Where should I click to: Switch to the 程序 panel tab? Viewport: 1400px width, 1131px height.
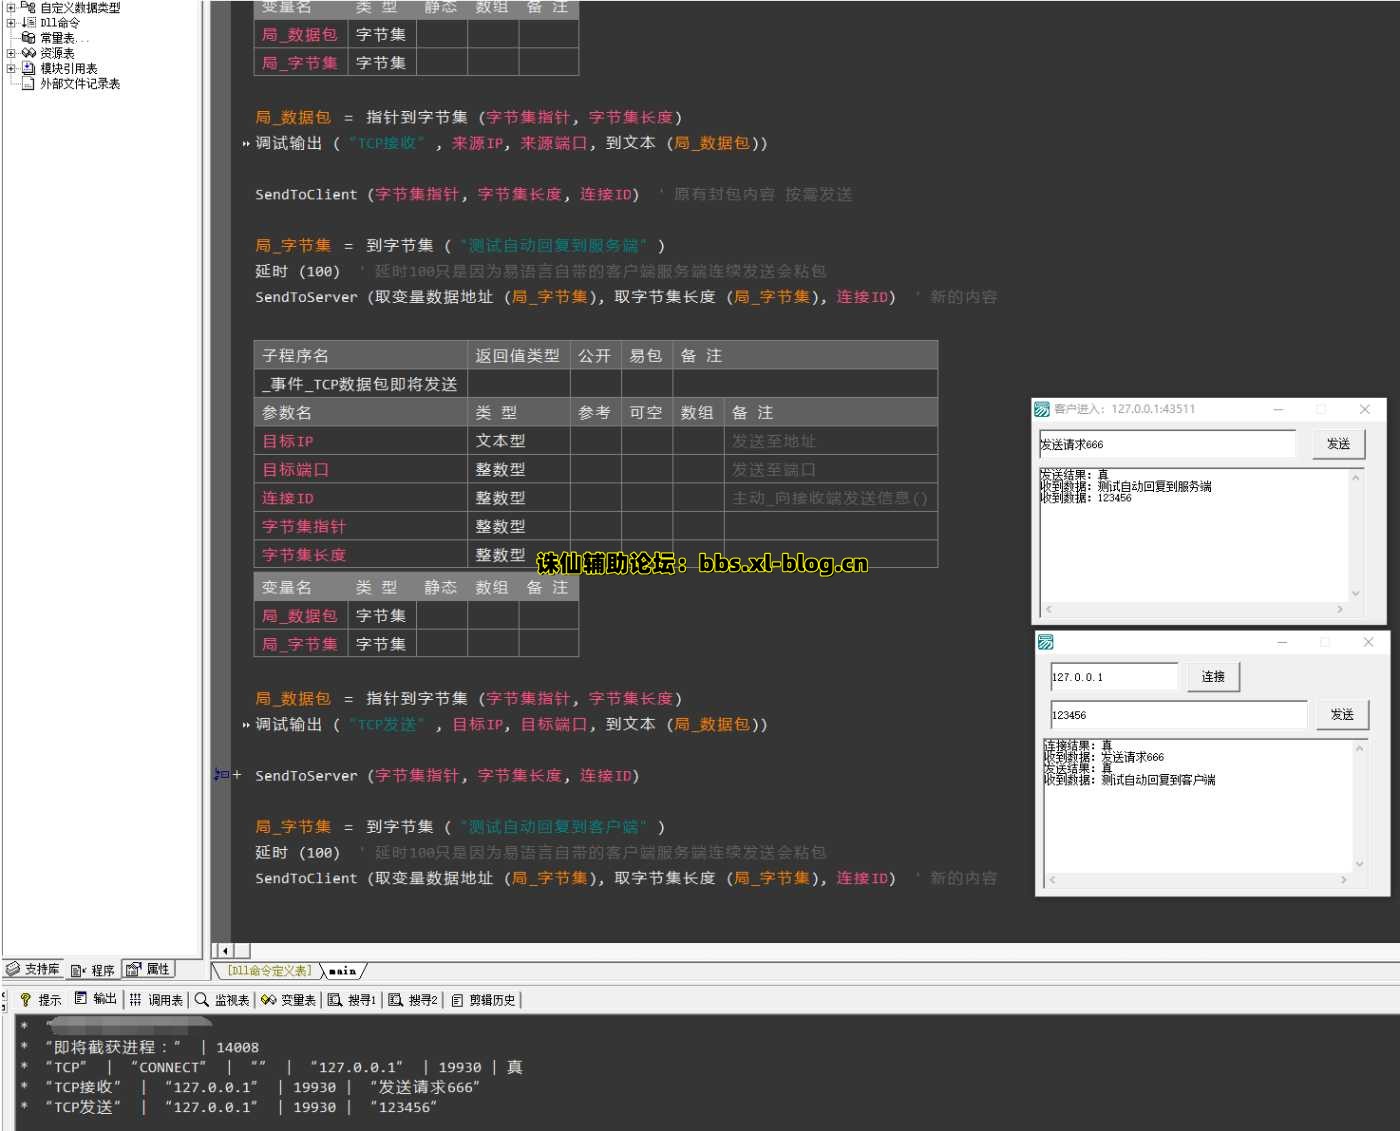coord(93,970)
